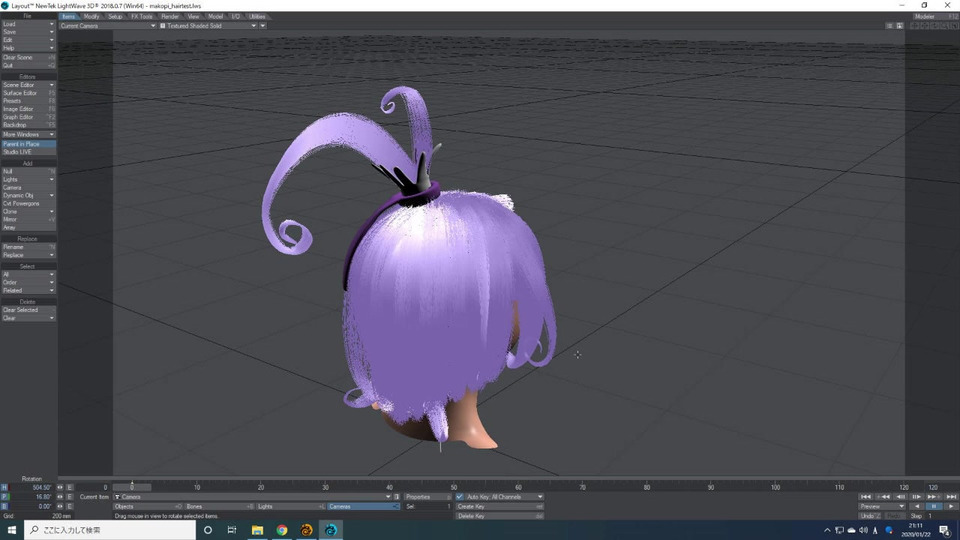
Task: Go to the next keyframe
Action: coord(934,497)
